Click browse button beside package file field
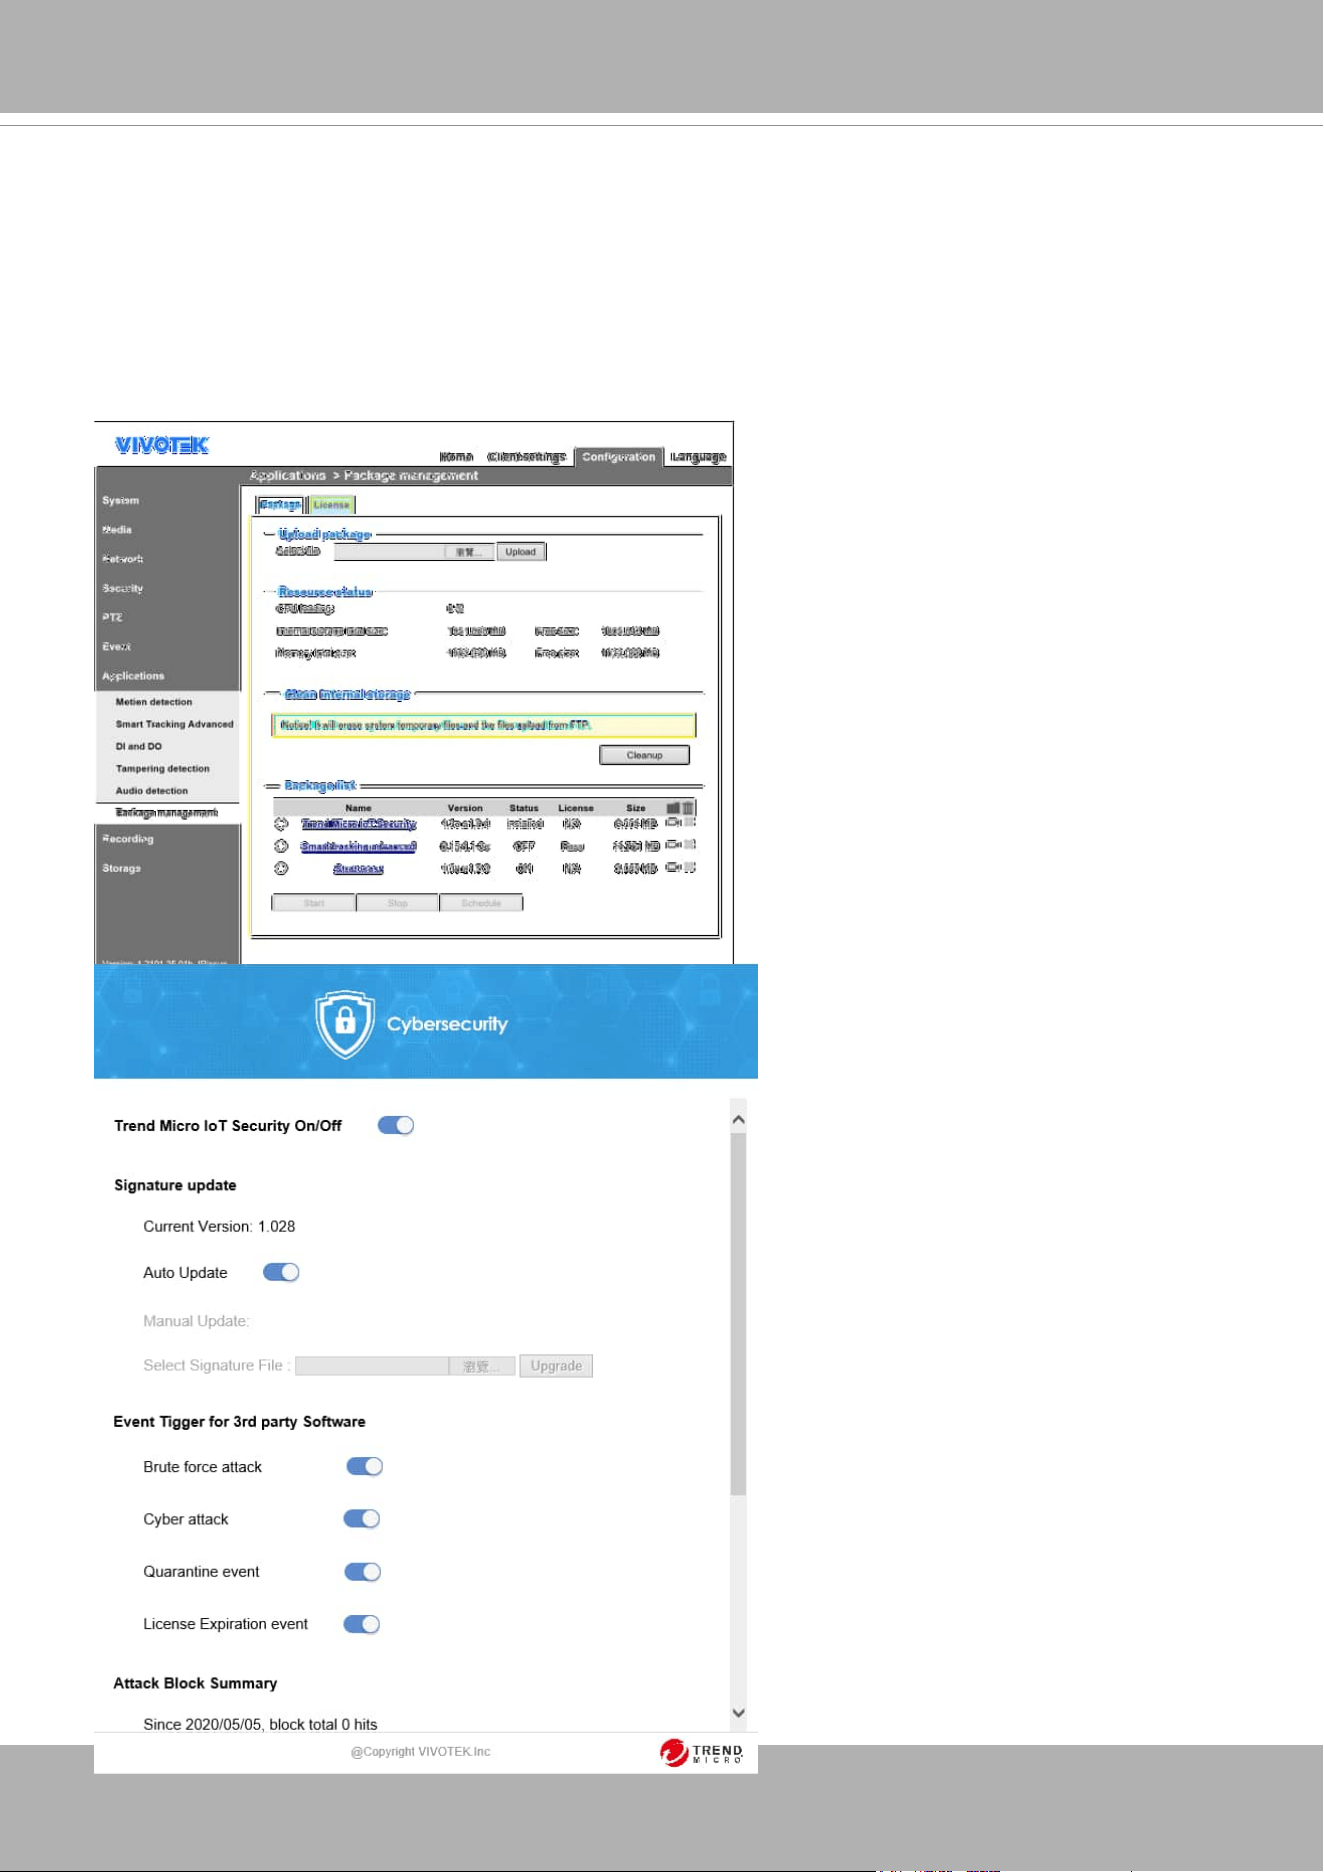 pos(469,552)
